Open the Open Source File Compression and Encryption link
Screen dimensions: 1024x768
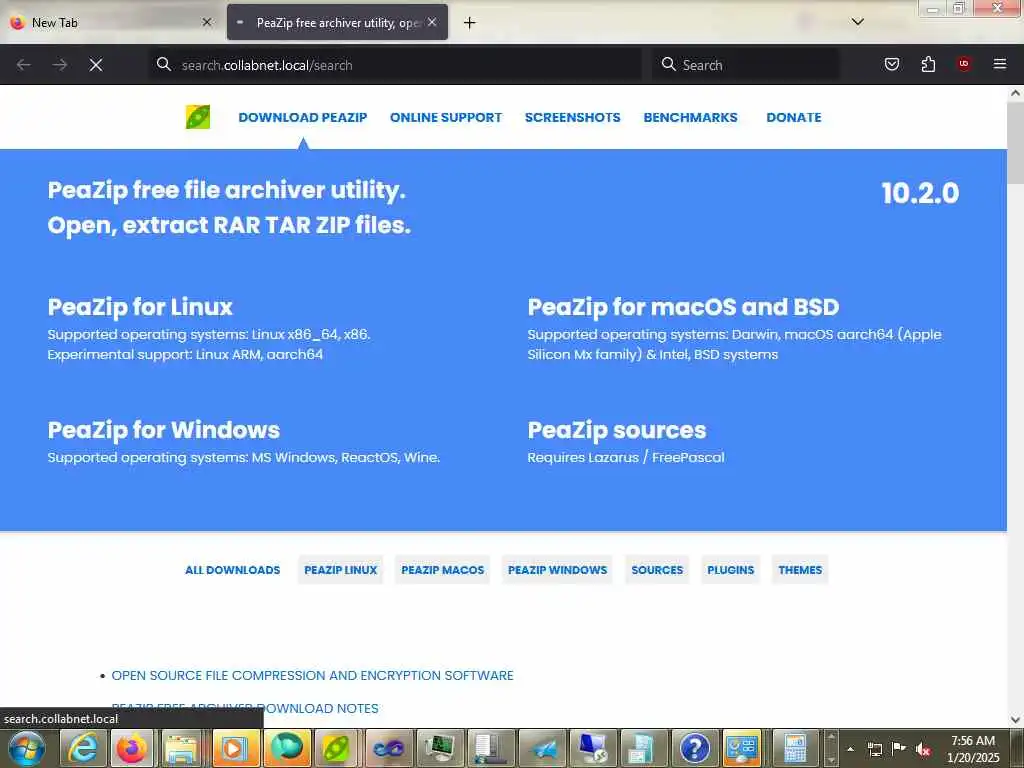point(312,675)
